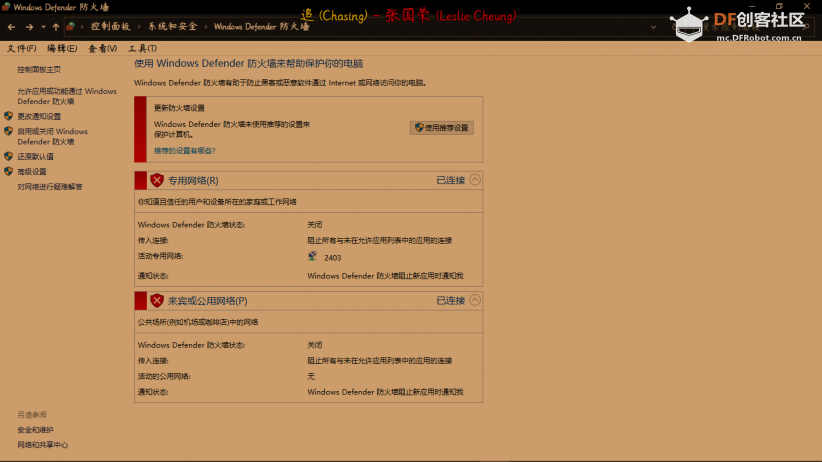Click the firewall icon in title bar

[6, 7]
